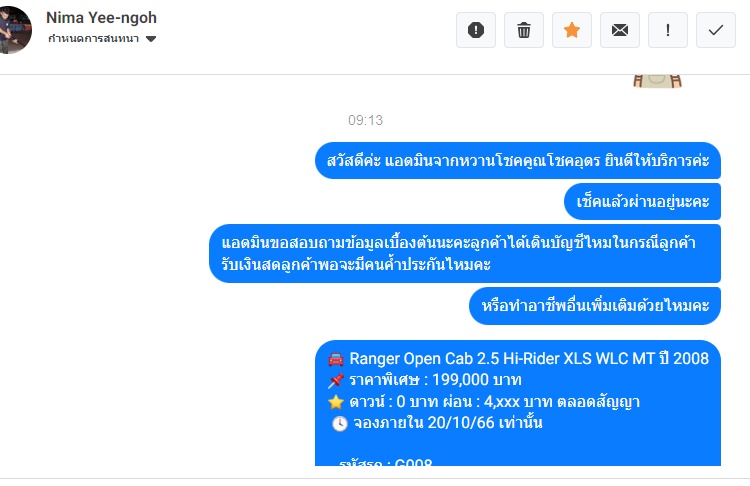Select the สวัสดีค่ะ greeting message bubble
The image size is (750, 486).
tap(518, 160)
